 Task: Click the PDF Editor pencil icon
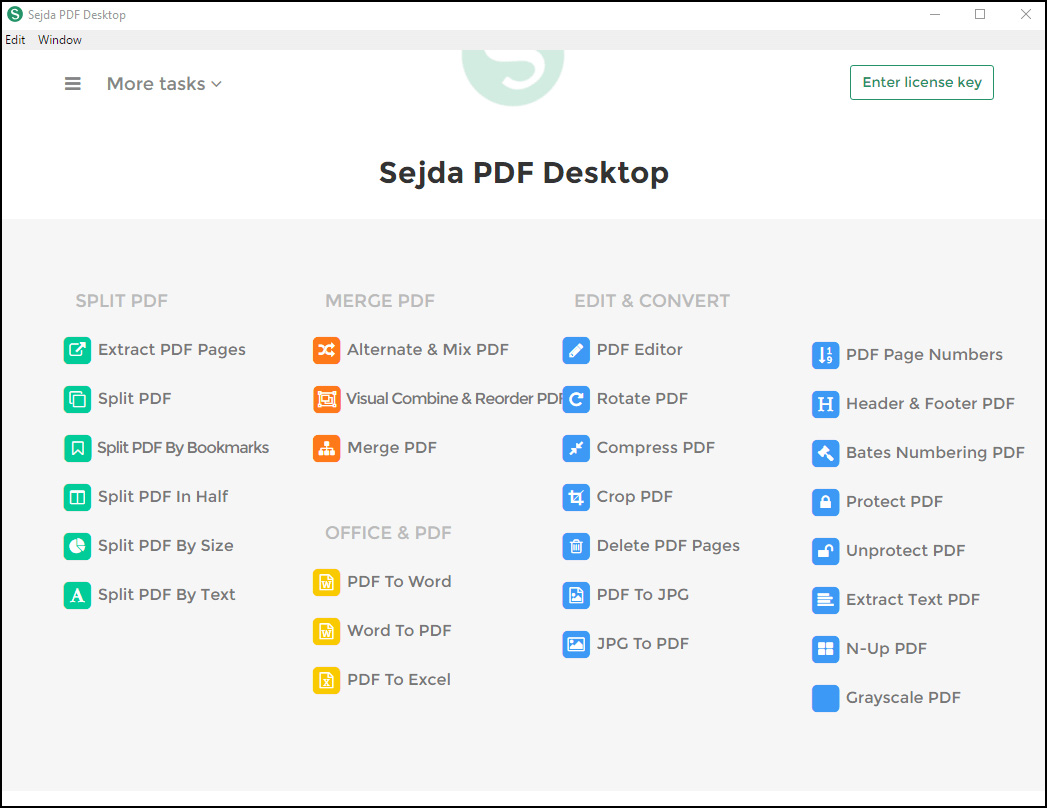576,350
